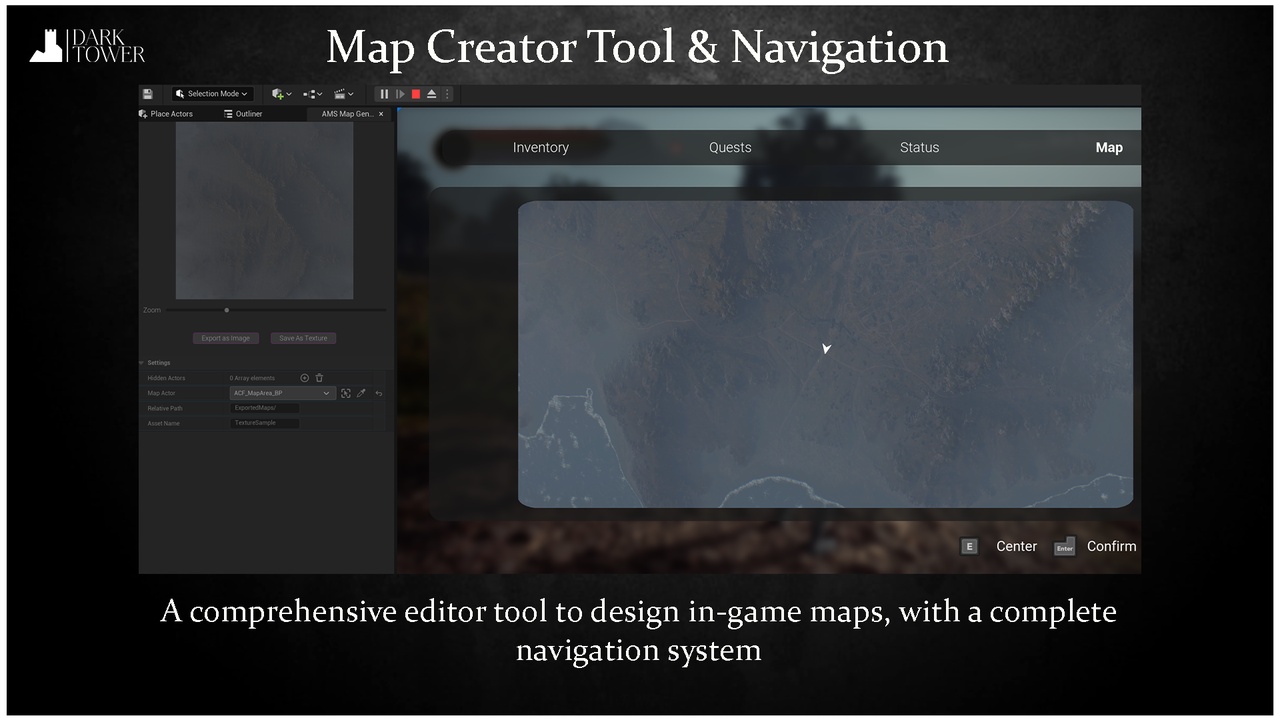The image size is (1280, 720).
Task: Open the quick add actor menu icon
Action: point(276,94)
